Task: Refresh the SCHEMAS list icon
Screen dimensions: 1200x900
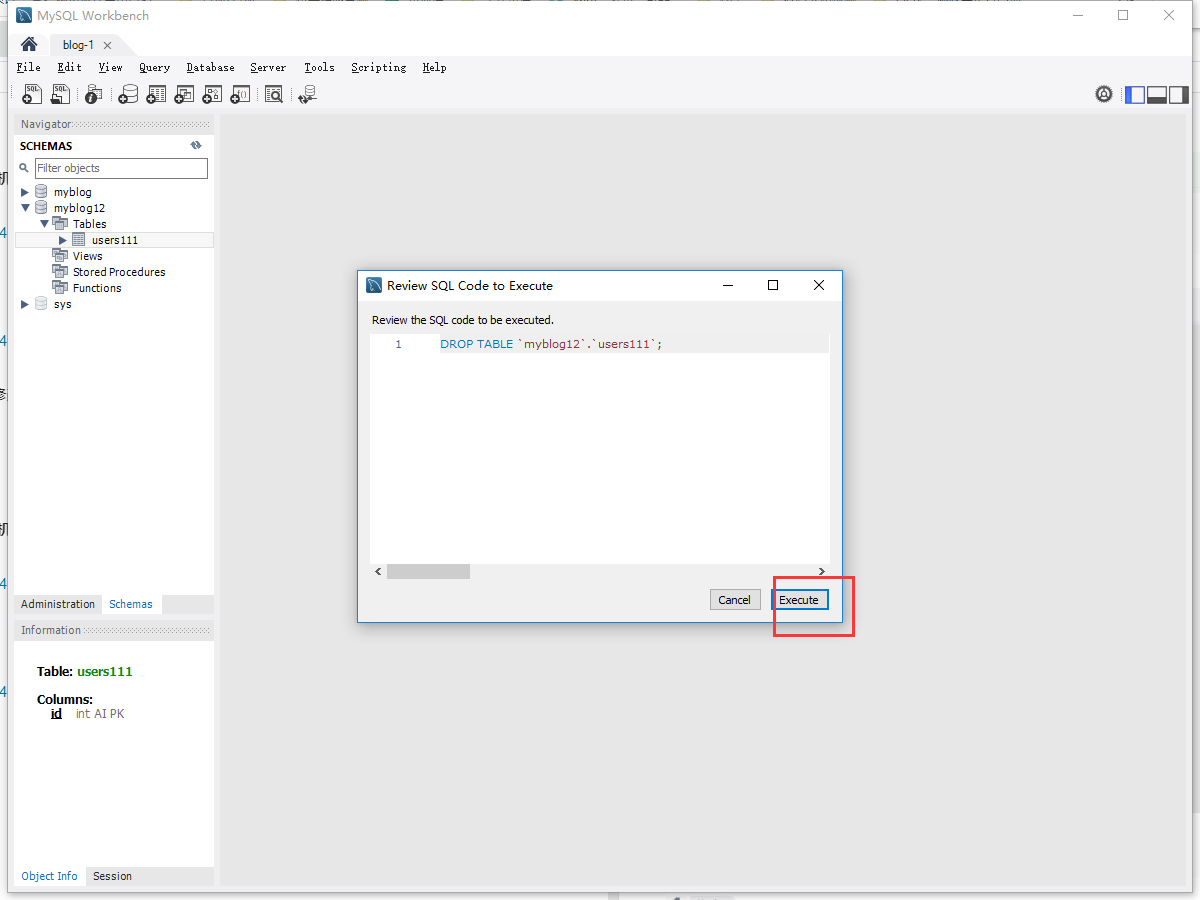Action: [197, 145]
